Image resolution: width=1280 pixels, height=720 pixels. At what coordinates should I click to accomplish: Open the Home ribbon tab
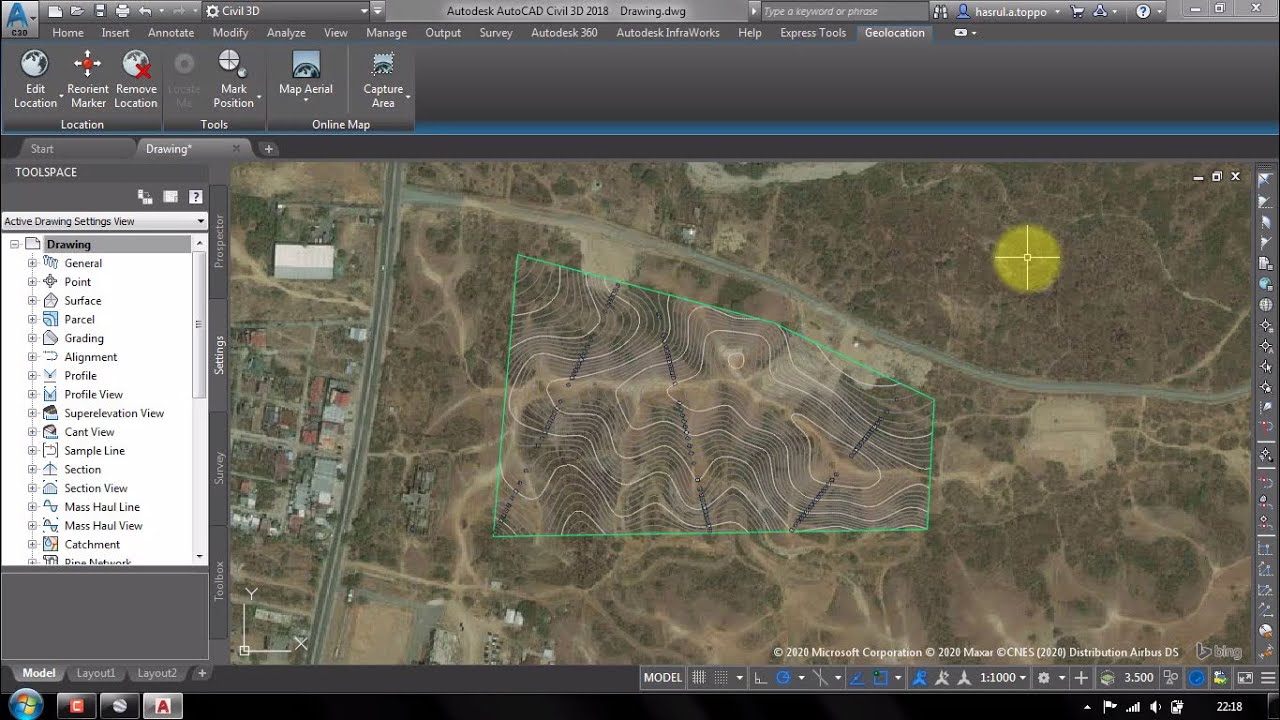coord(68,32)
